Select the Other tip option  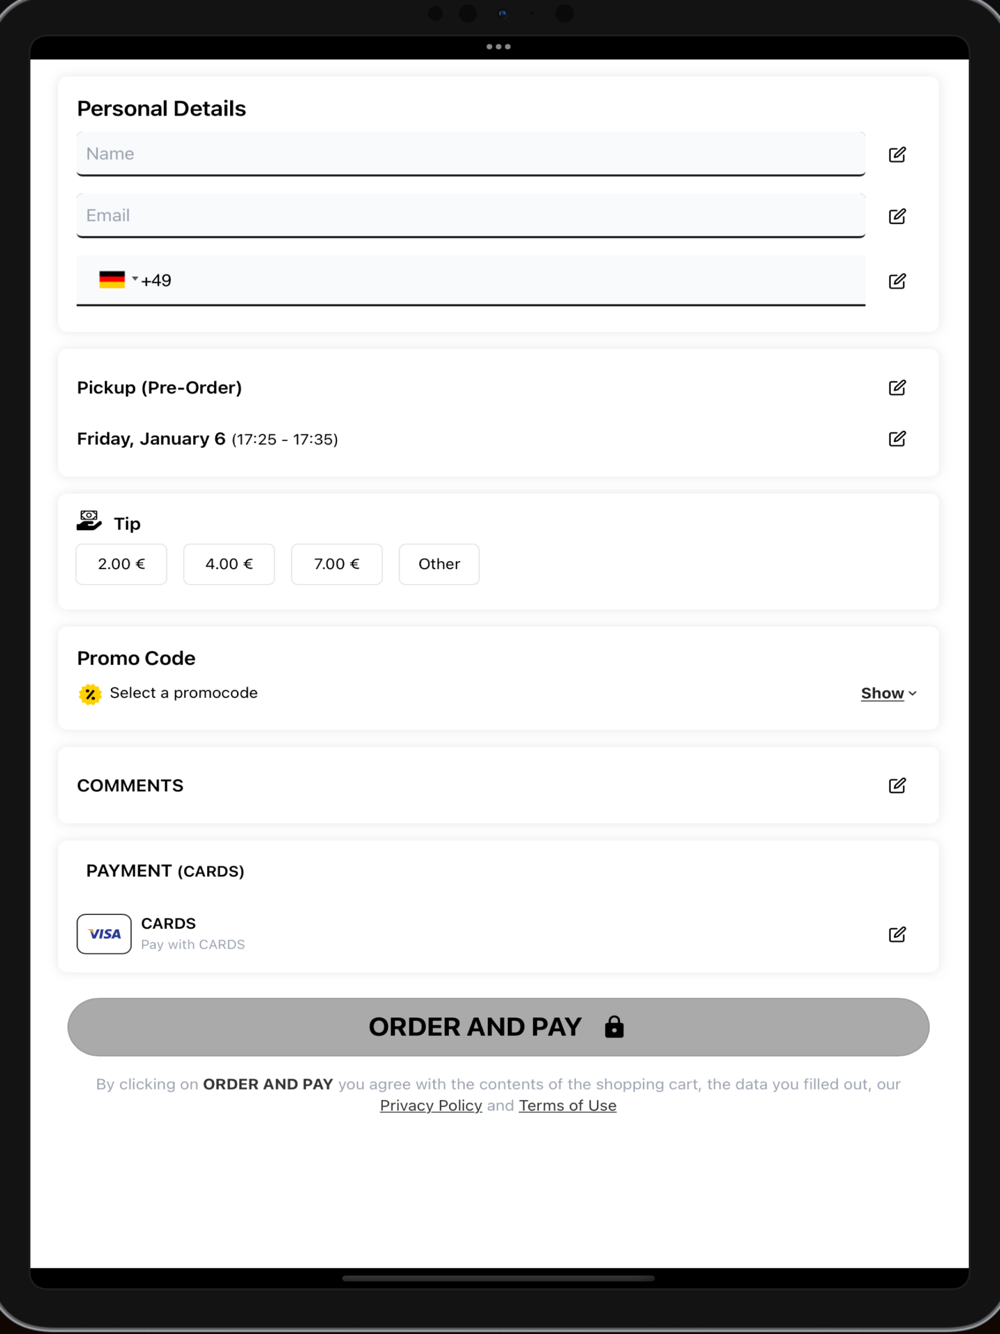point(439,564)
